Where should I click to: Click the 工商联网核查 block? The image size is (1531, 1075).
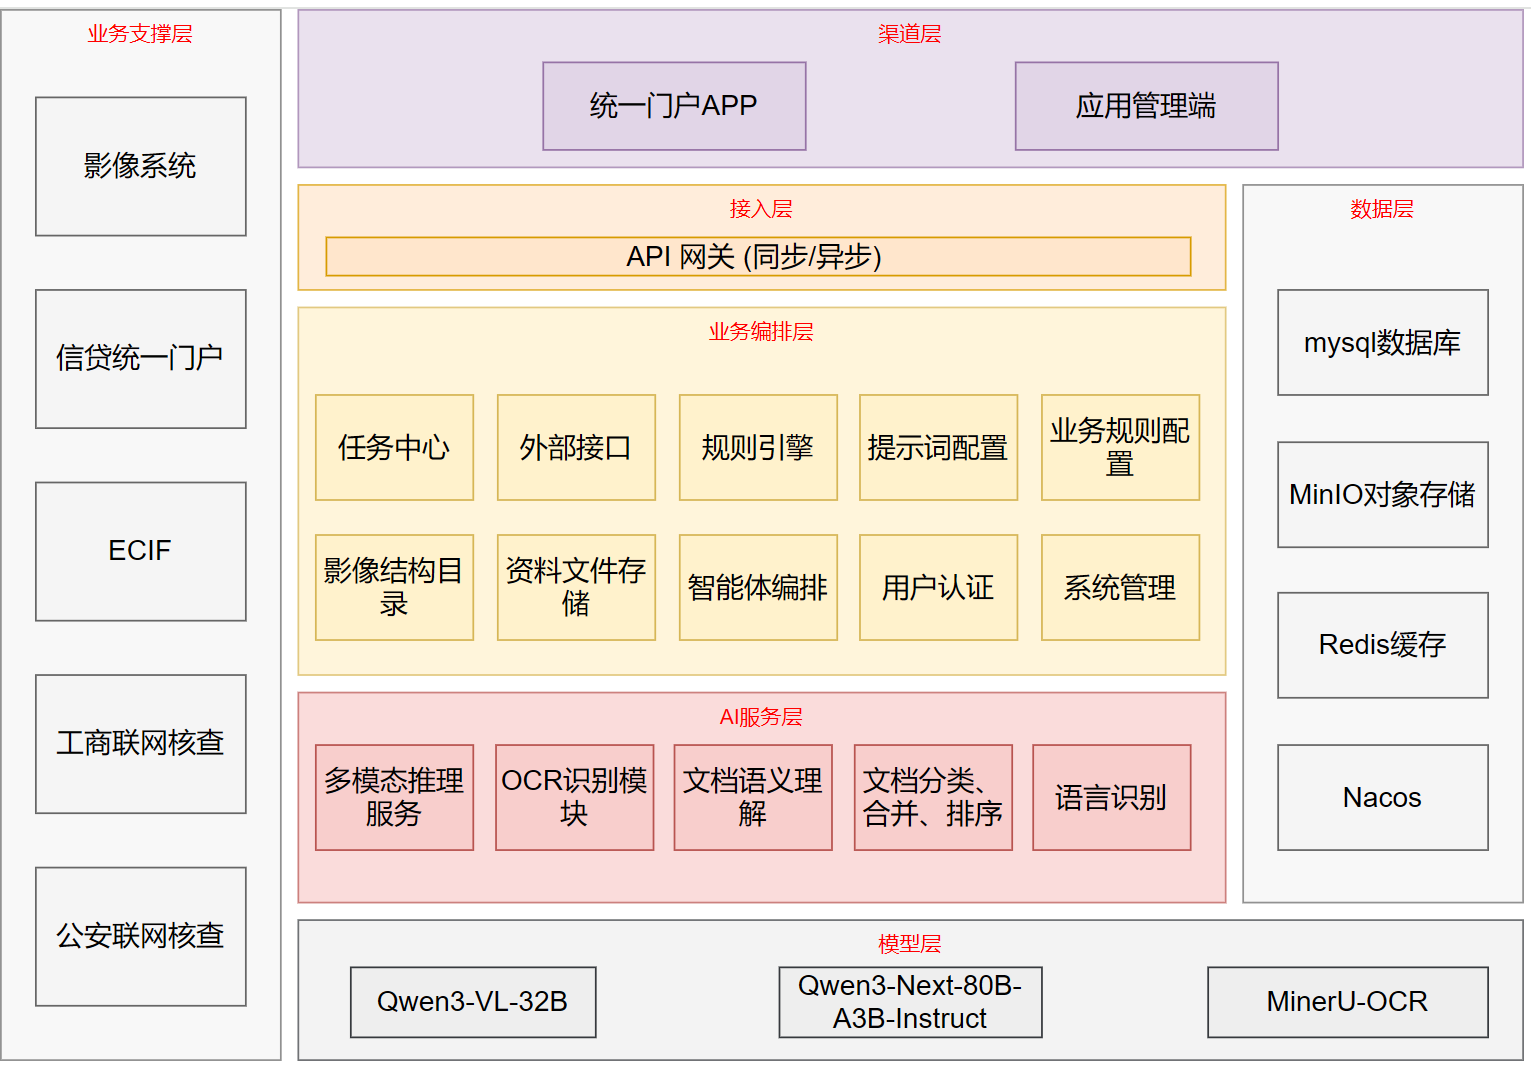tap(141, 744)
